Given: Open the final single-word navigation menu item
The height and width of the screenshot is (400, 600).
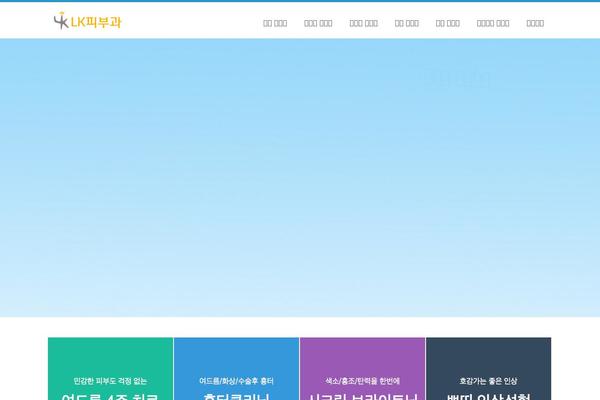Looking at the screenshot, I should [535, 23].
